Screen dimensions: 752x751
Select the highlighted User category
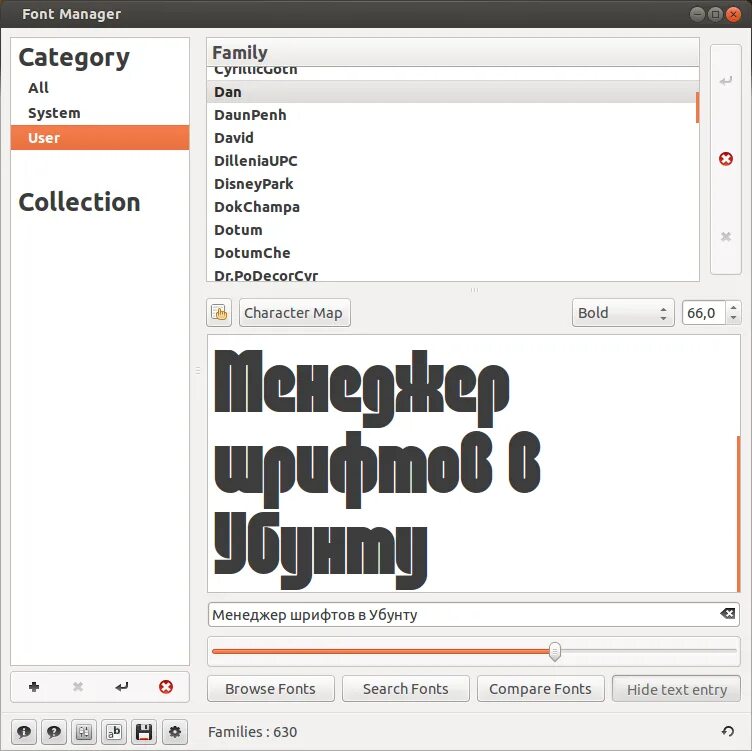point(100,138)
